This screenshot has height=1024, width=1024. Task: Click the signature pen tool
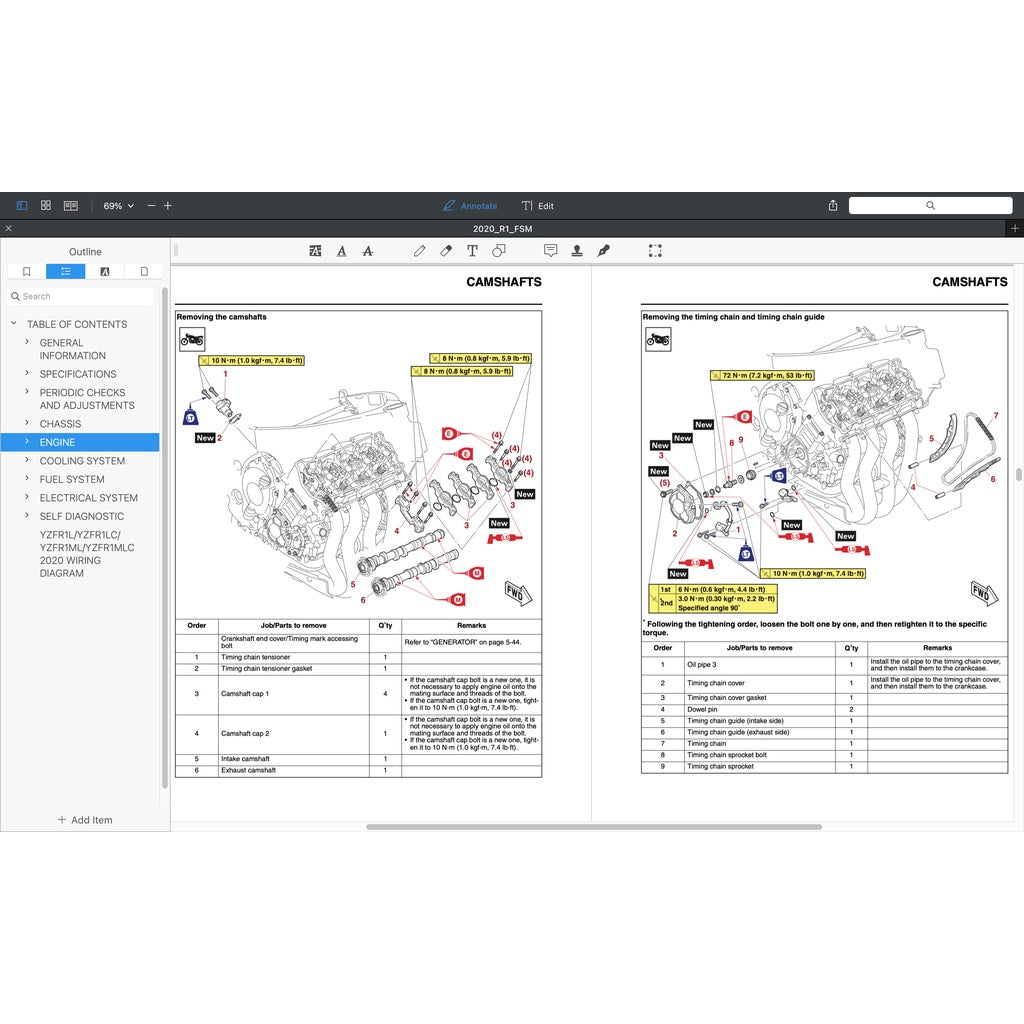point(603,251)
